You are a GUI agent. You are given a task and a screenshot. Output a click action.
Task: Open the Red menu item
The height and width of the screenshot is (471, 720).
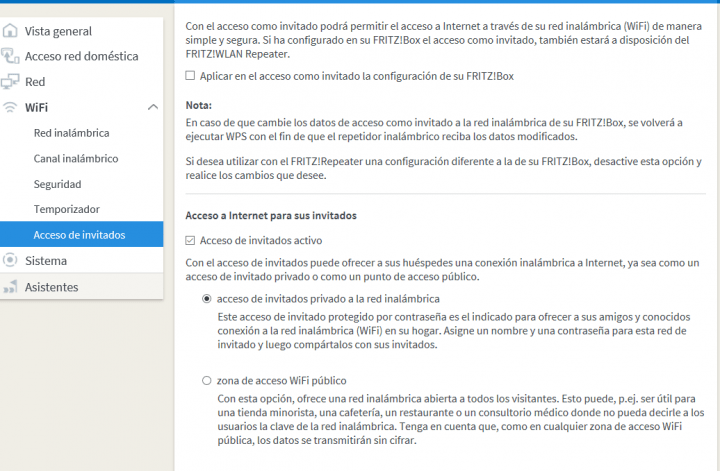click(35, 82)
